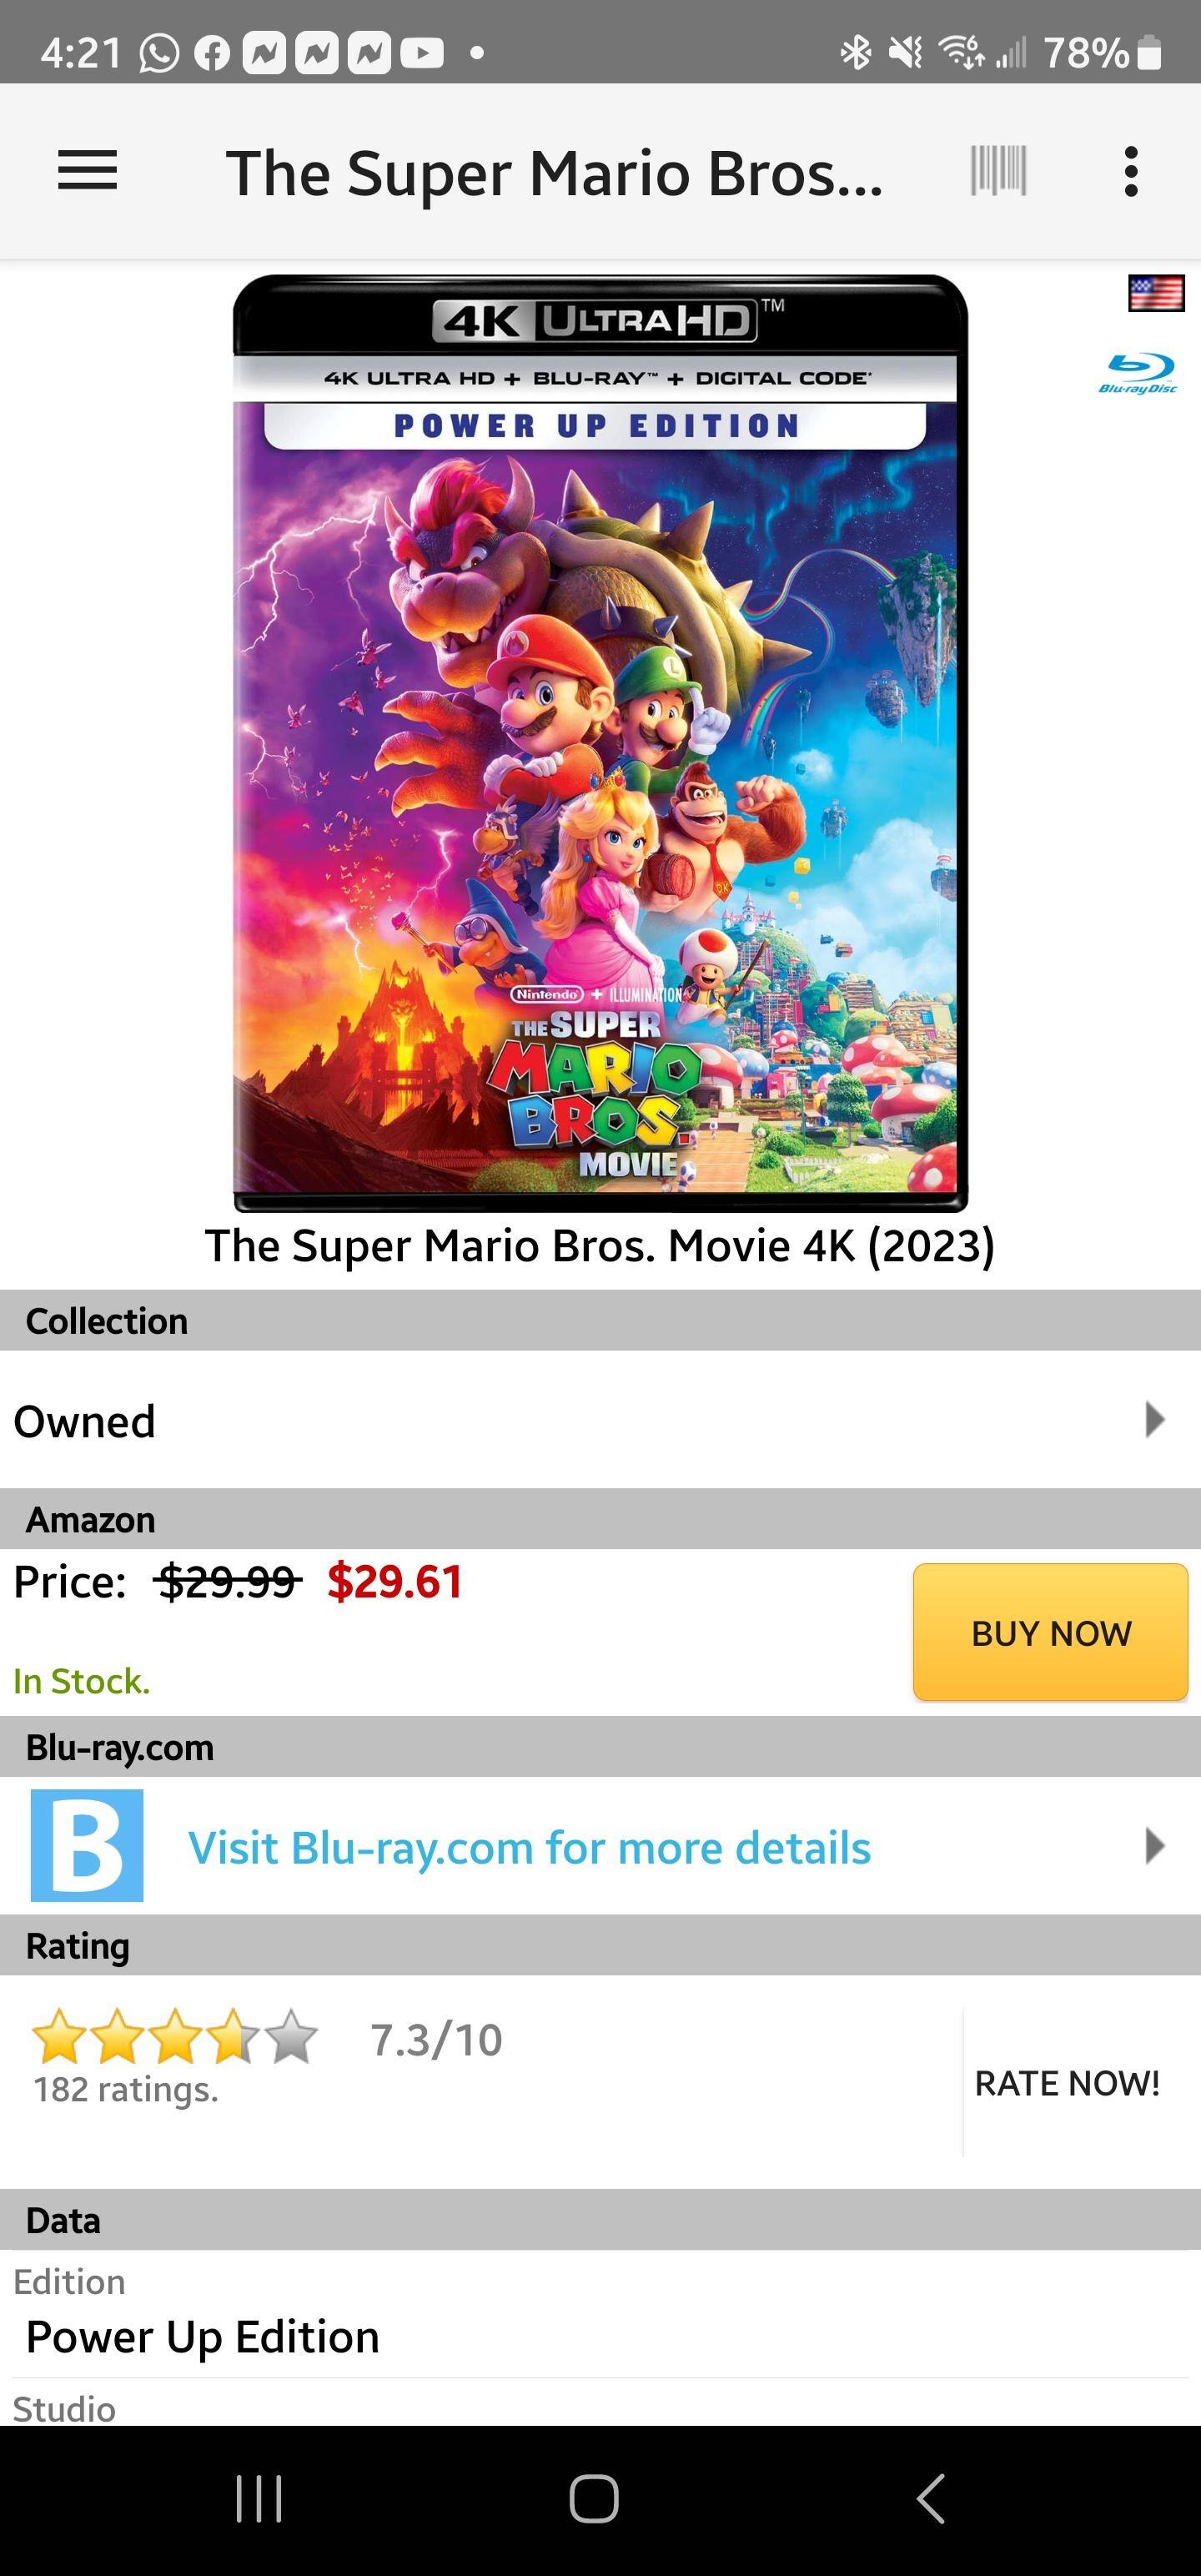Tap the barcode scanner icon
Viewport: 1201px width, 2576px height.
[x=998, y=171]
